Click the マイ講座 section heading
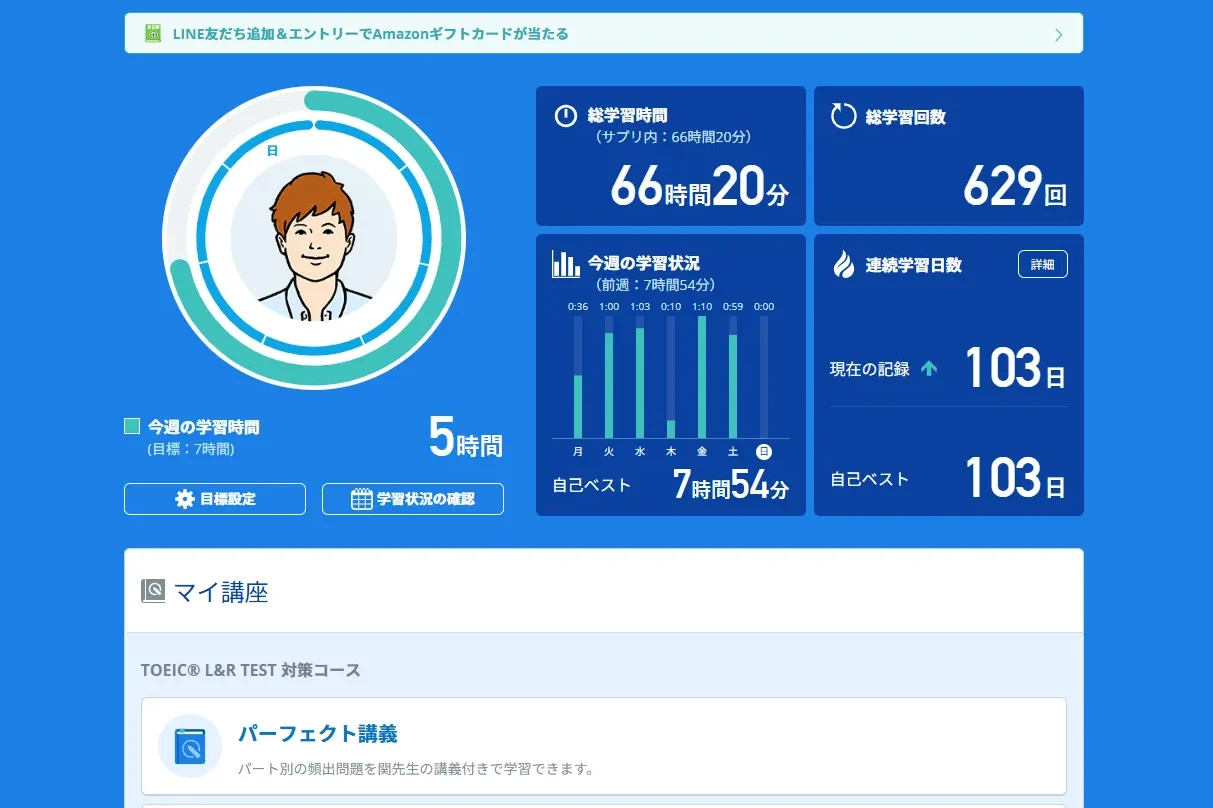The width and height of the screenshot is (1213, 808). point(221,592)
